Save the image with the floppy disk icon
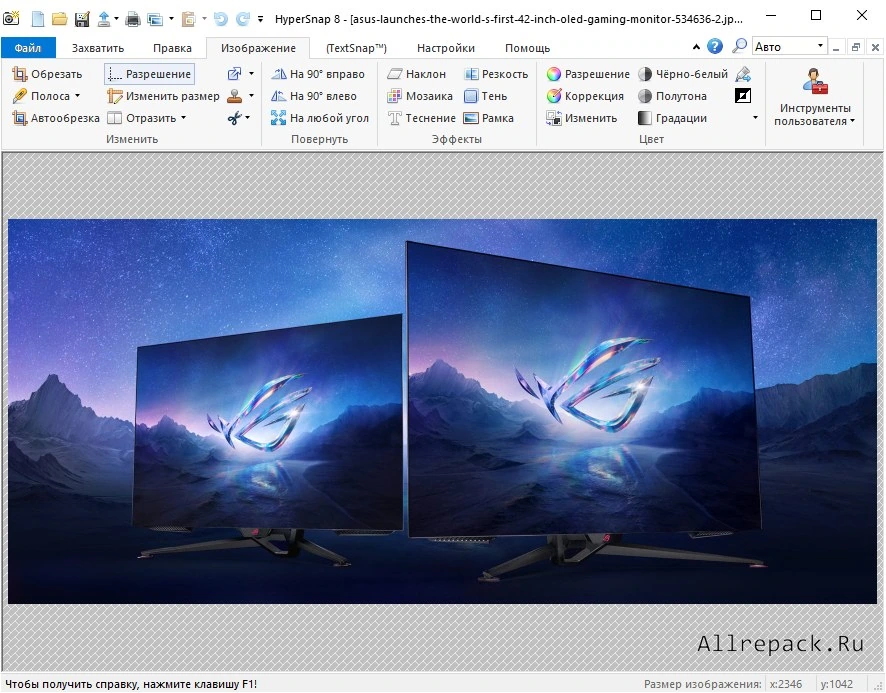Viewport: 886px width, 693px height. (x=82, y=19)
